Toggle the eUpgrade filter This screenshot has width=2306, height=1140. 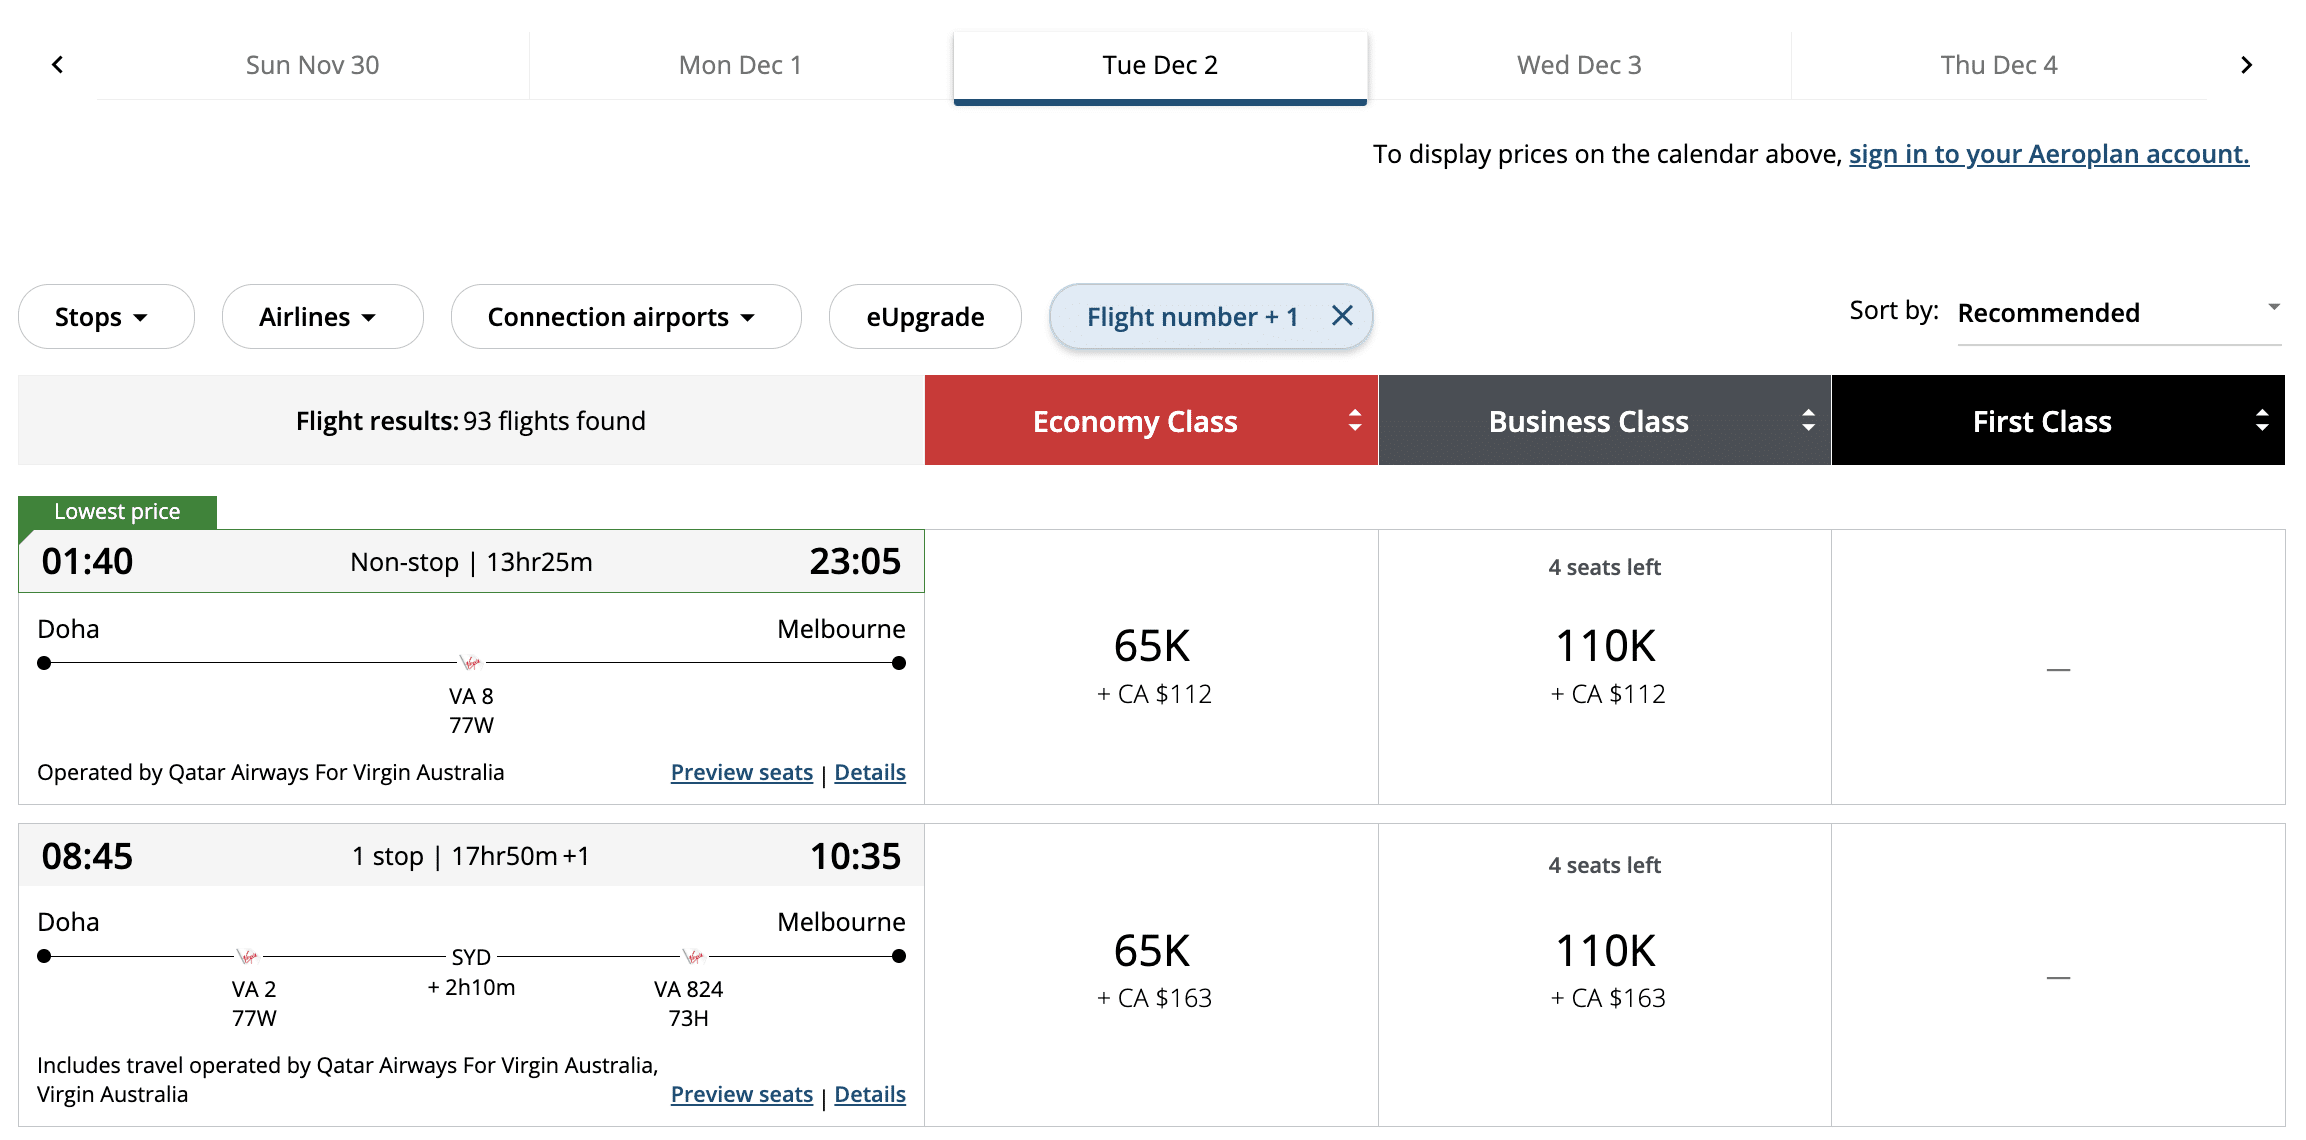click(925, 317)
